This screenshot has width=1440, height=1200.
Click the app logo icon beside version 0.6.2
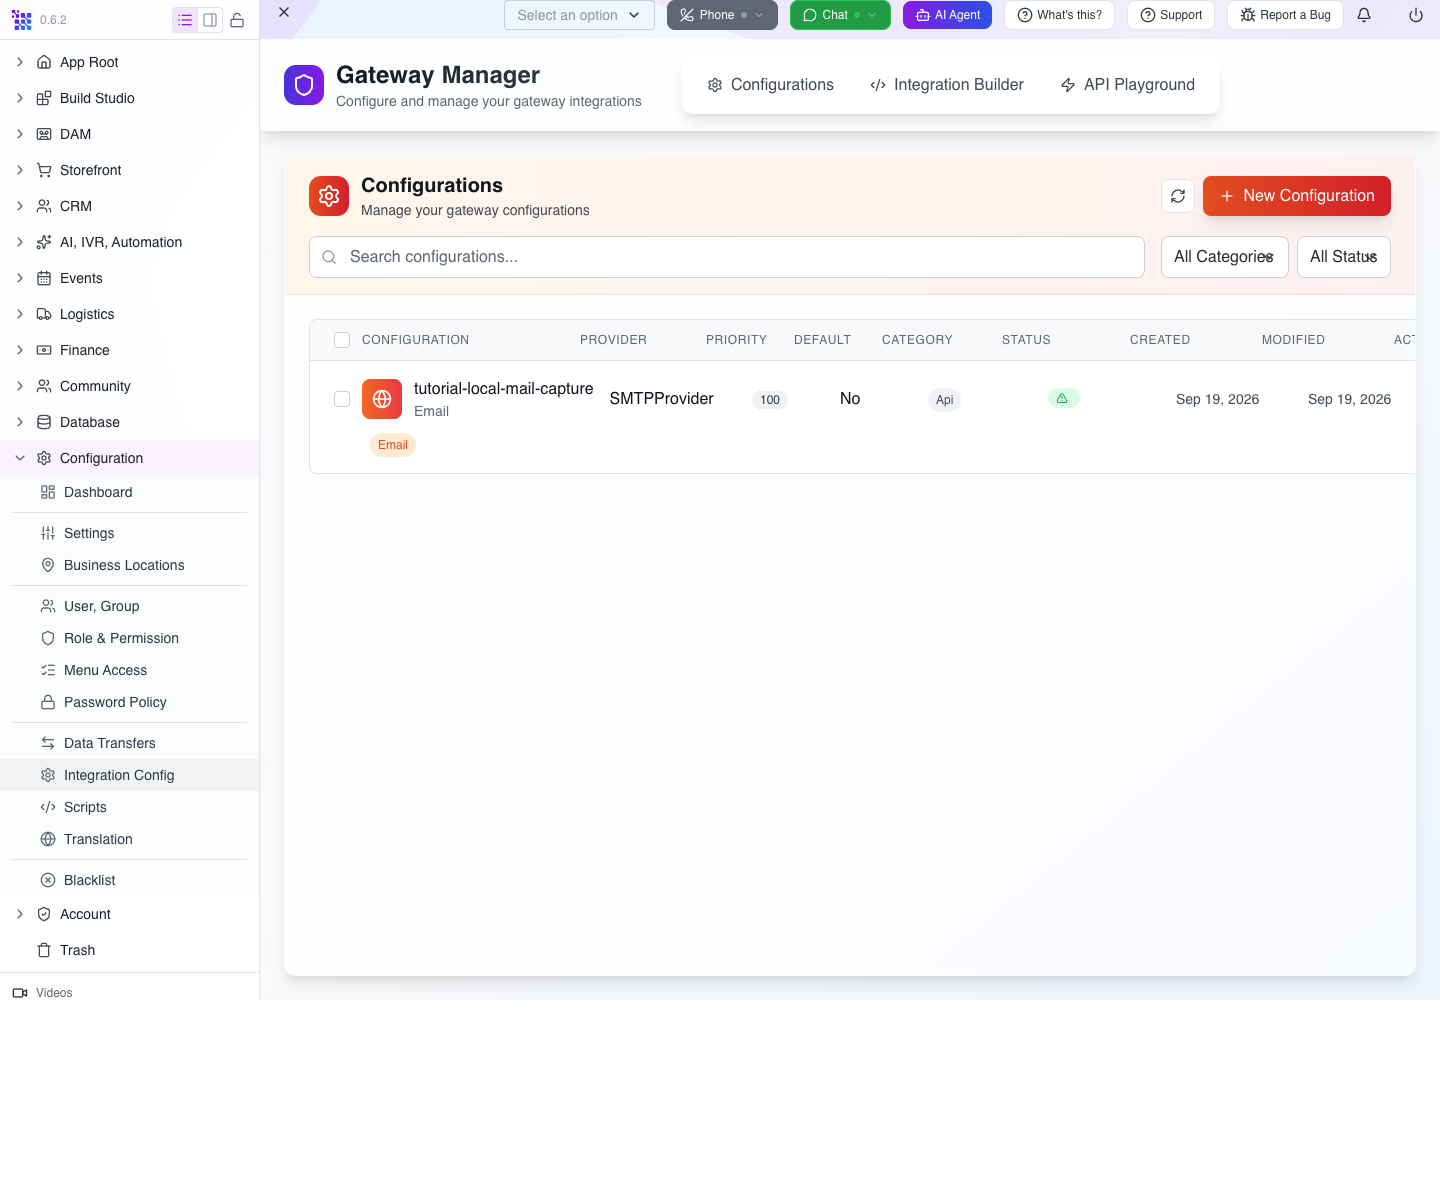[22, 20]
